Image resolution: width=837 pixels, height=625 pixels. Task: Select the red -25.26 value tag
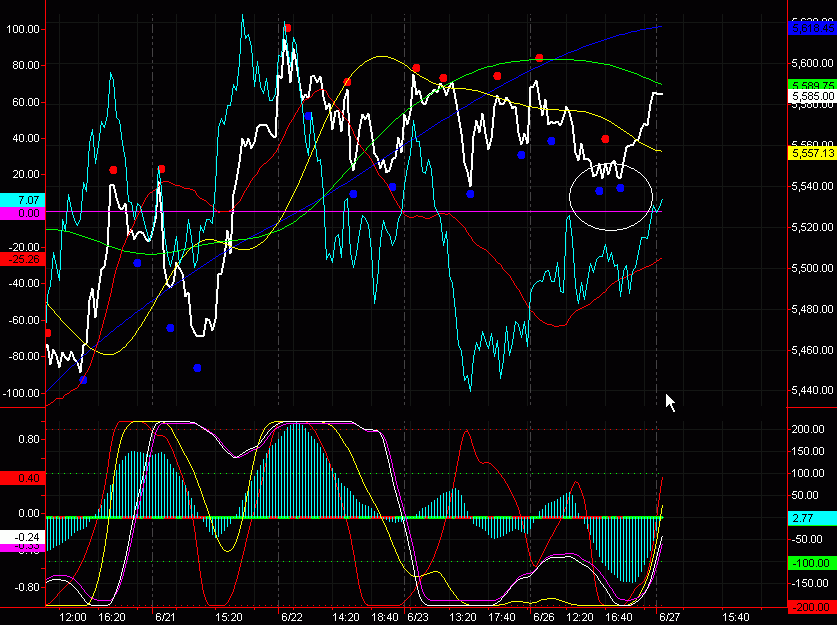(x=22, y=259)
